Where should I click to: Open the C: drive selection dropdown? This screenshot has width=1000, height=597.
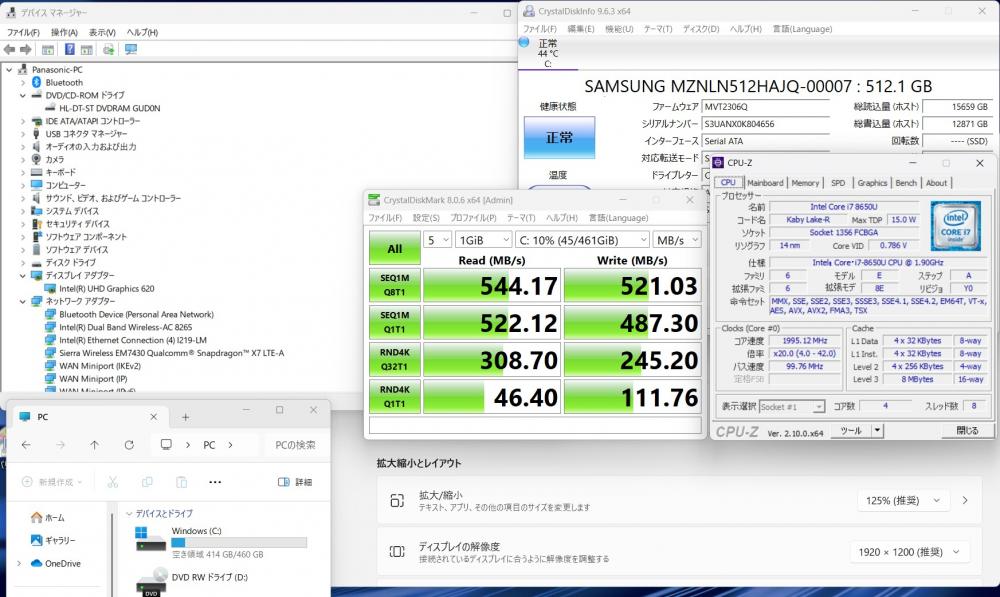pyautogui.click(x=582, y=240)
